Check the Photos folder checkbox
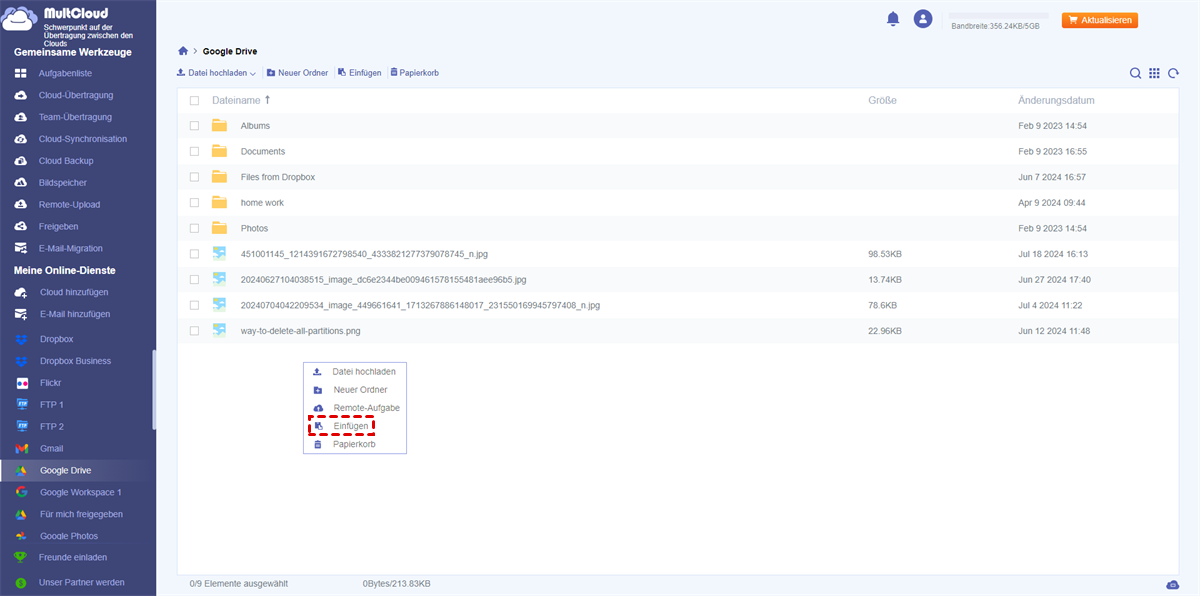 click(194, 228)
